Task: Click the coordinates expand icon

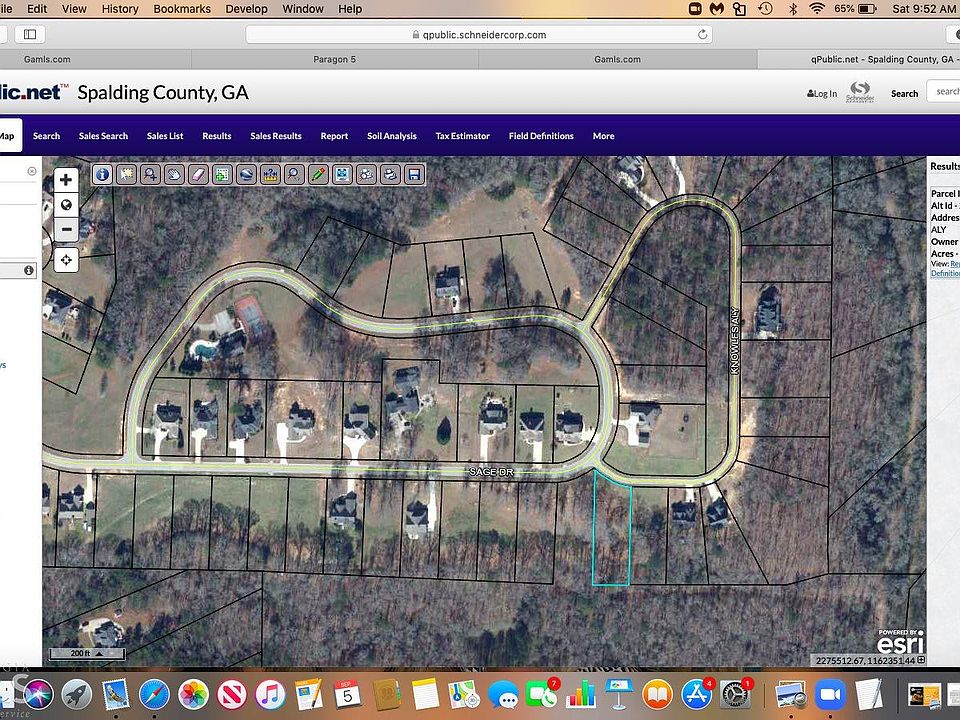Action: click(921, 660)
